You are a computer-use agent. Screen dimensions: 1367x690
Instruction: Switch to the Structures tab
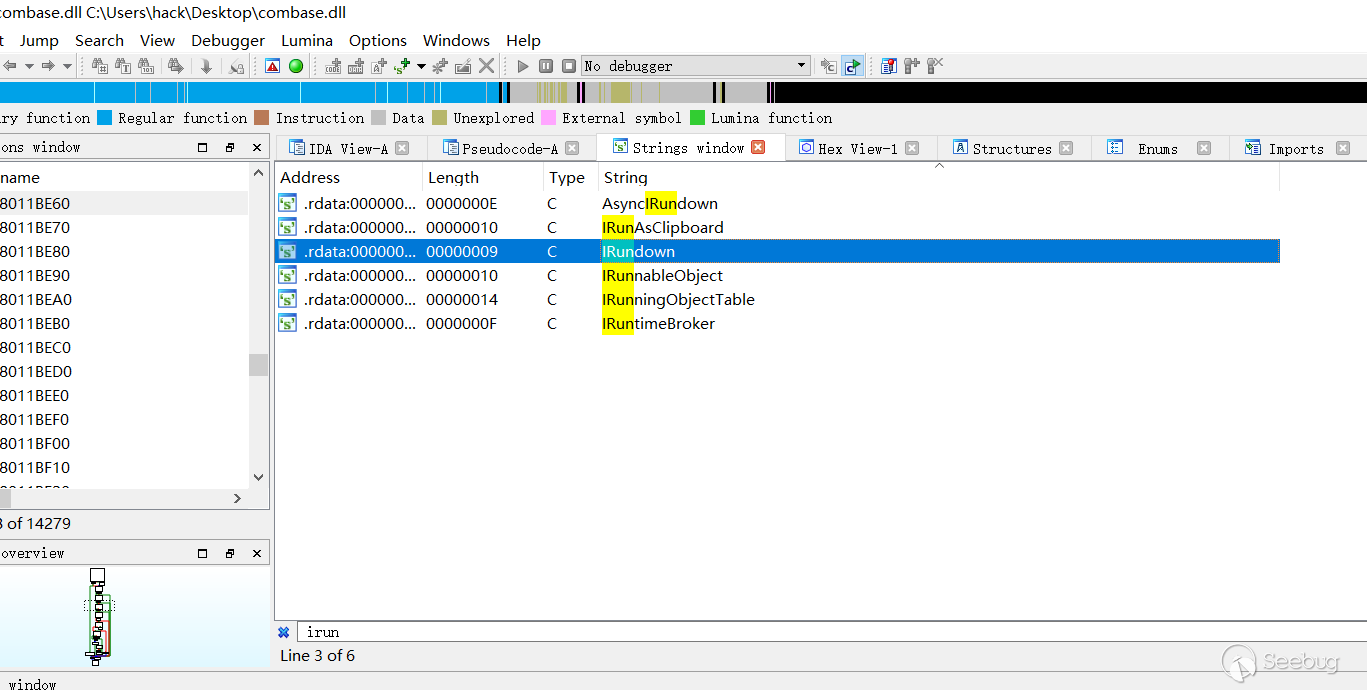[1012, 148]
